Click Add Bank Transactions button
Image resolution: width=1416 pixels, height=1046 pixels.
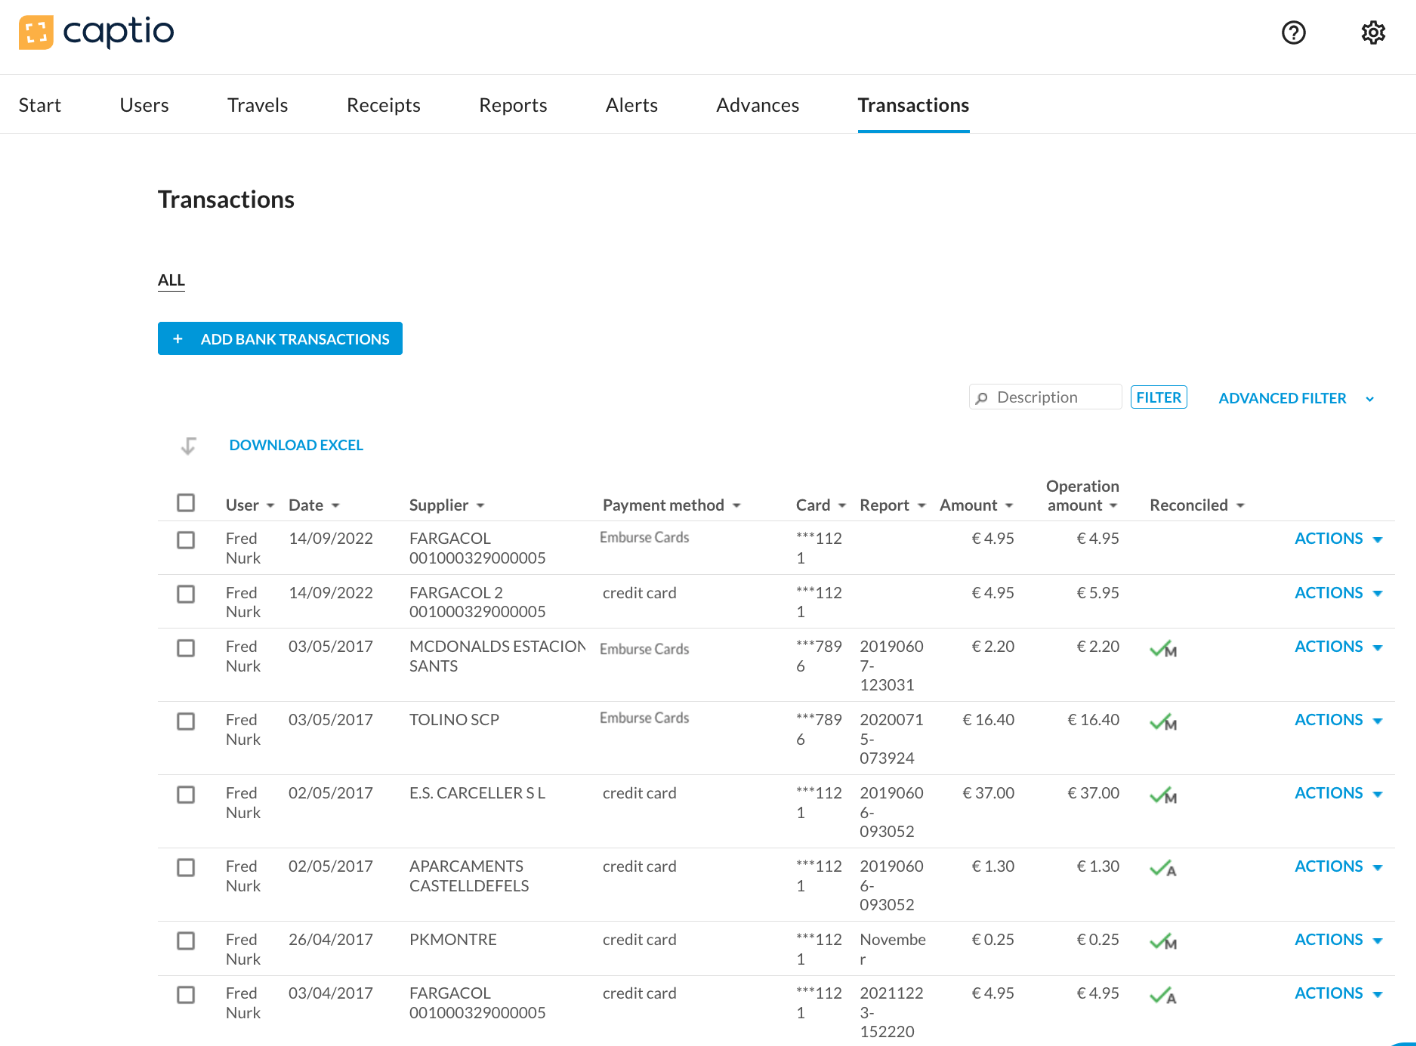point(280,339)
